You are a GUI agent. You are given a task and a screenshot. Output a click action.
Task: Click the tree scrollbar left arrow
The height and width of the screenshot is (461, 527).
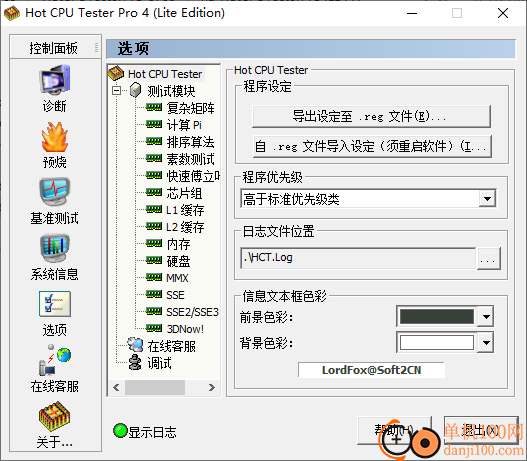(x=116, y=387)
